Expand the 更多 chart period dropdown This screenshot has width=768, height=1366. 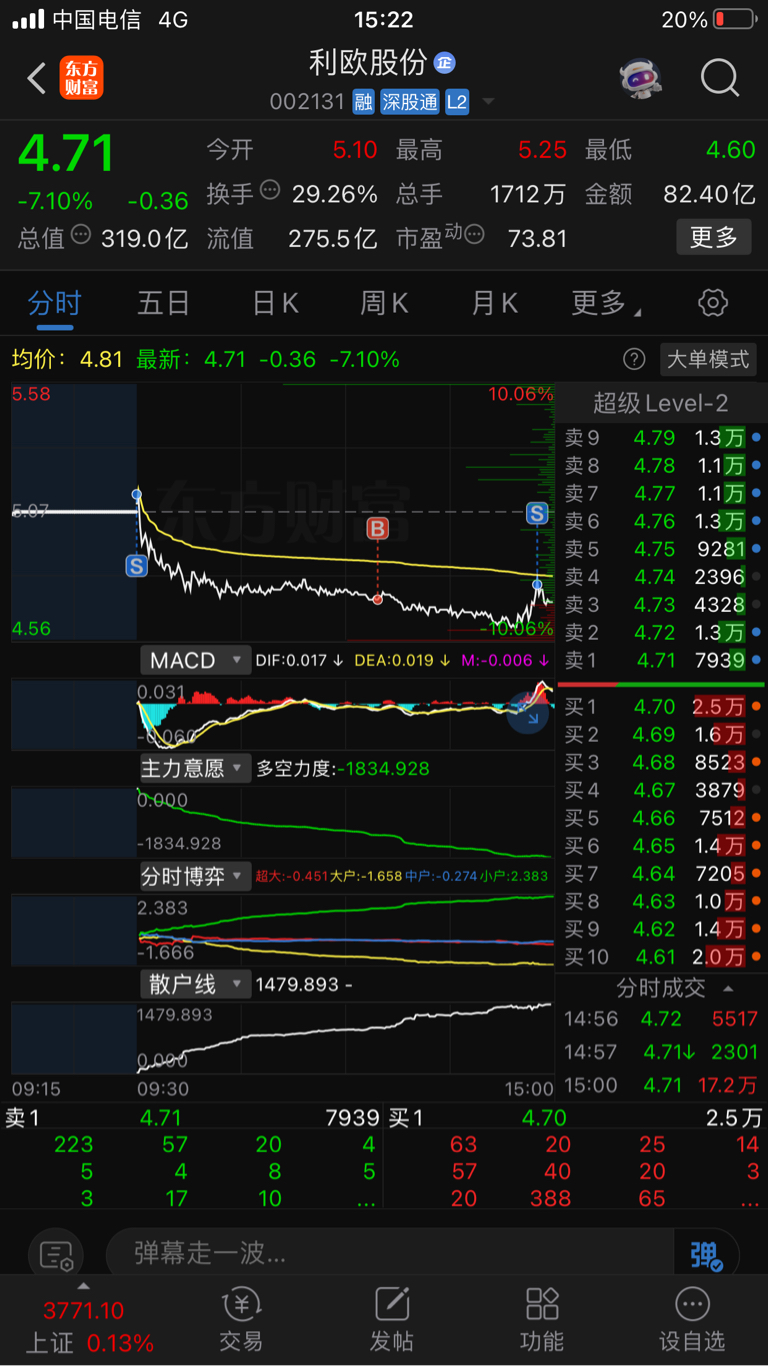tap(606, 303)
